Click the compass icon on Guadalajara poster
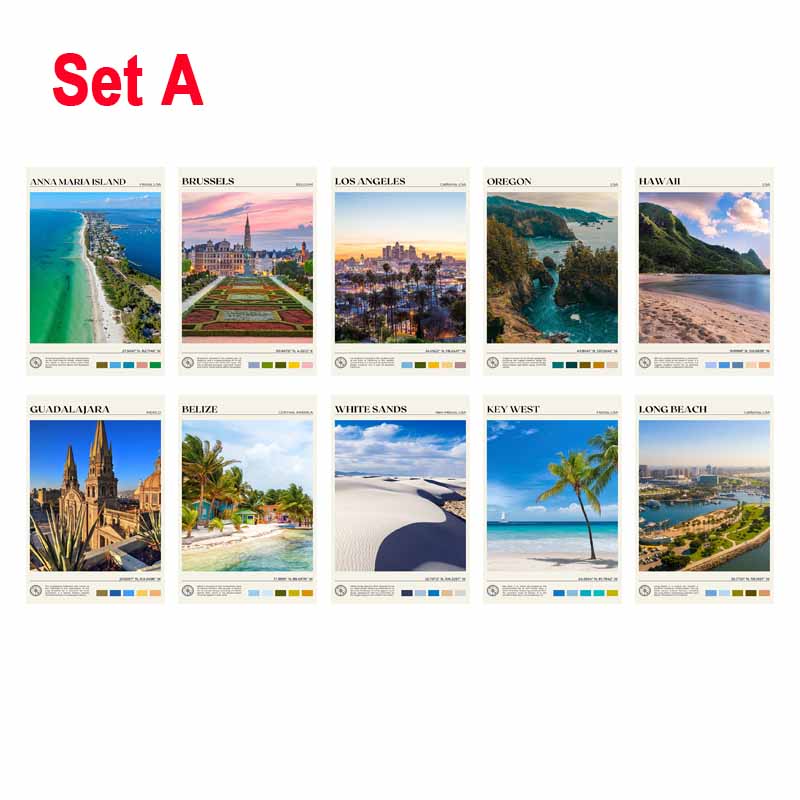 (36, 591)
